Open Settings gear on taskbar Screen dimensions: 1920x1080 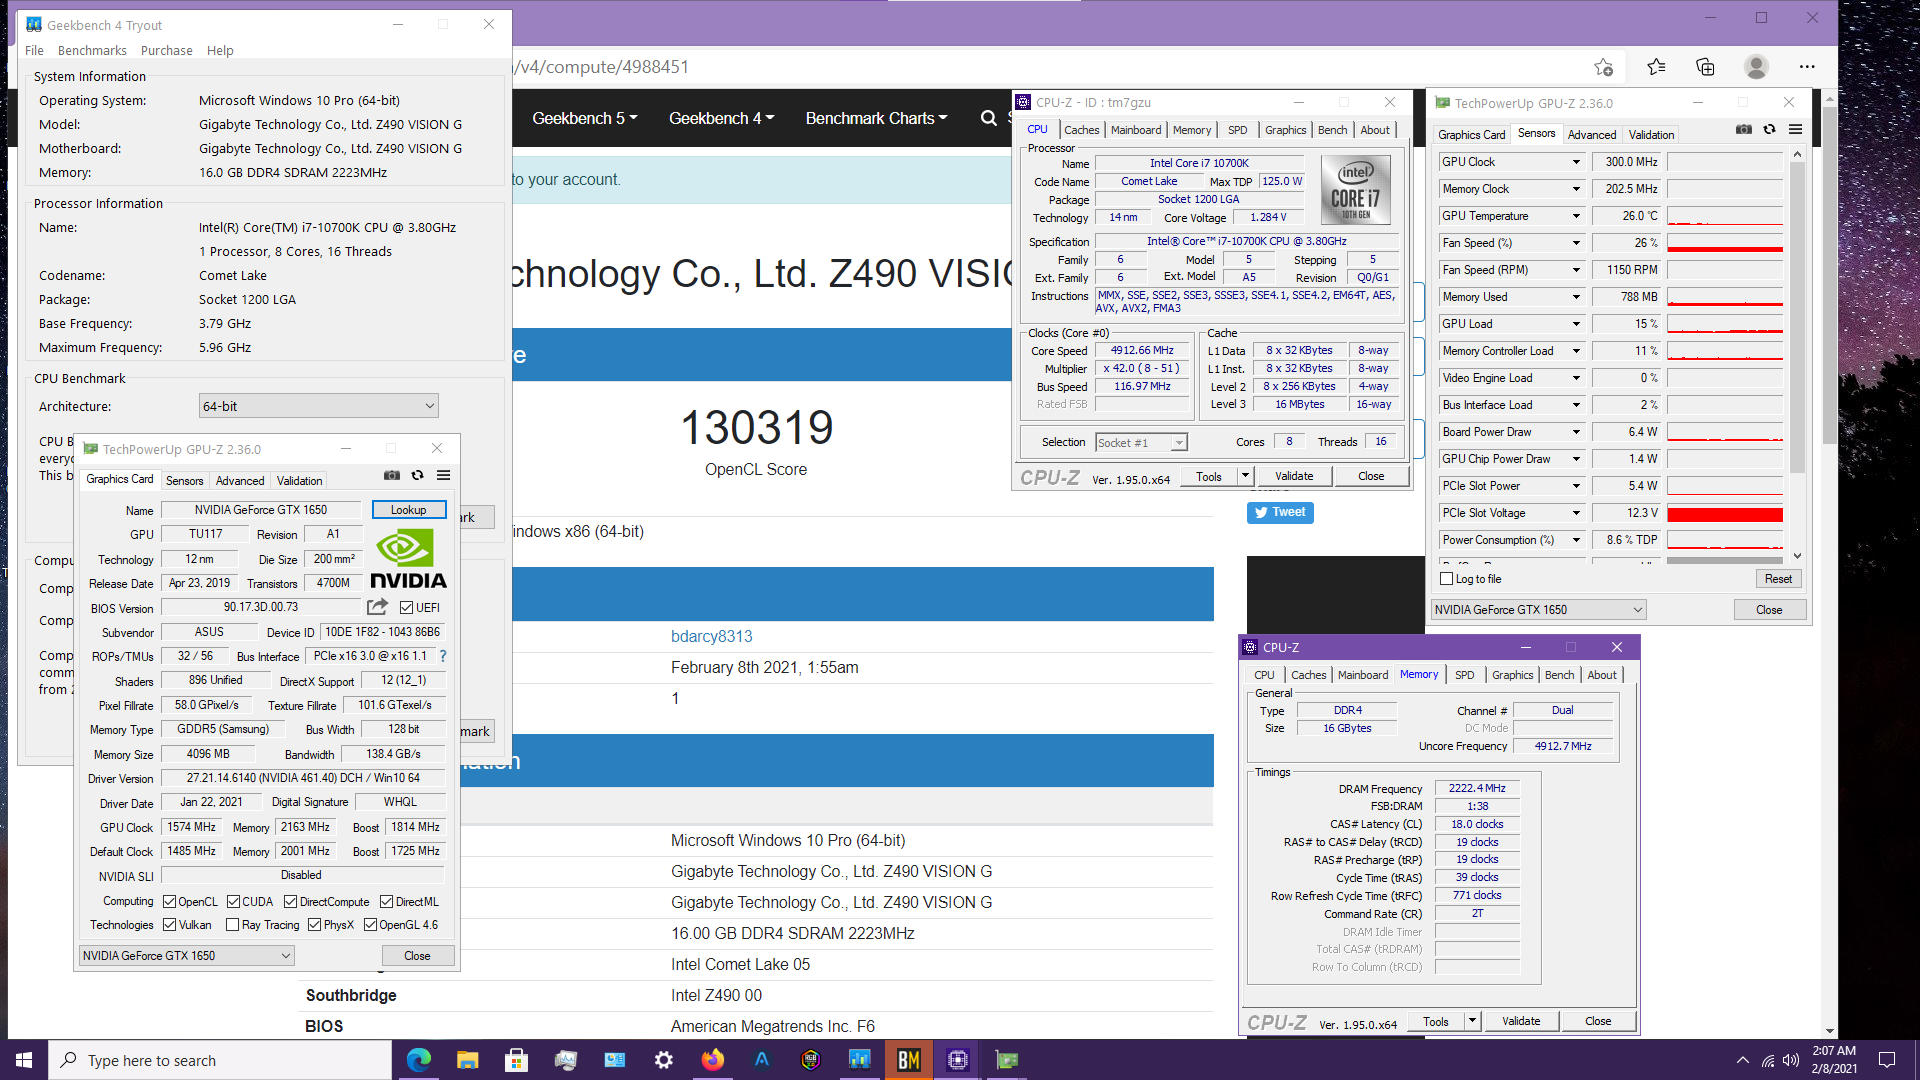(x=664, y=1060)
